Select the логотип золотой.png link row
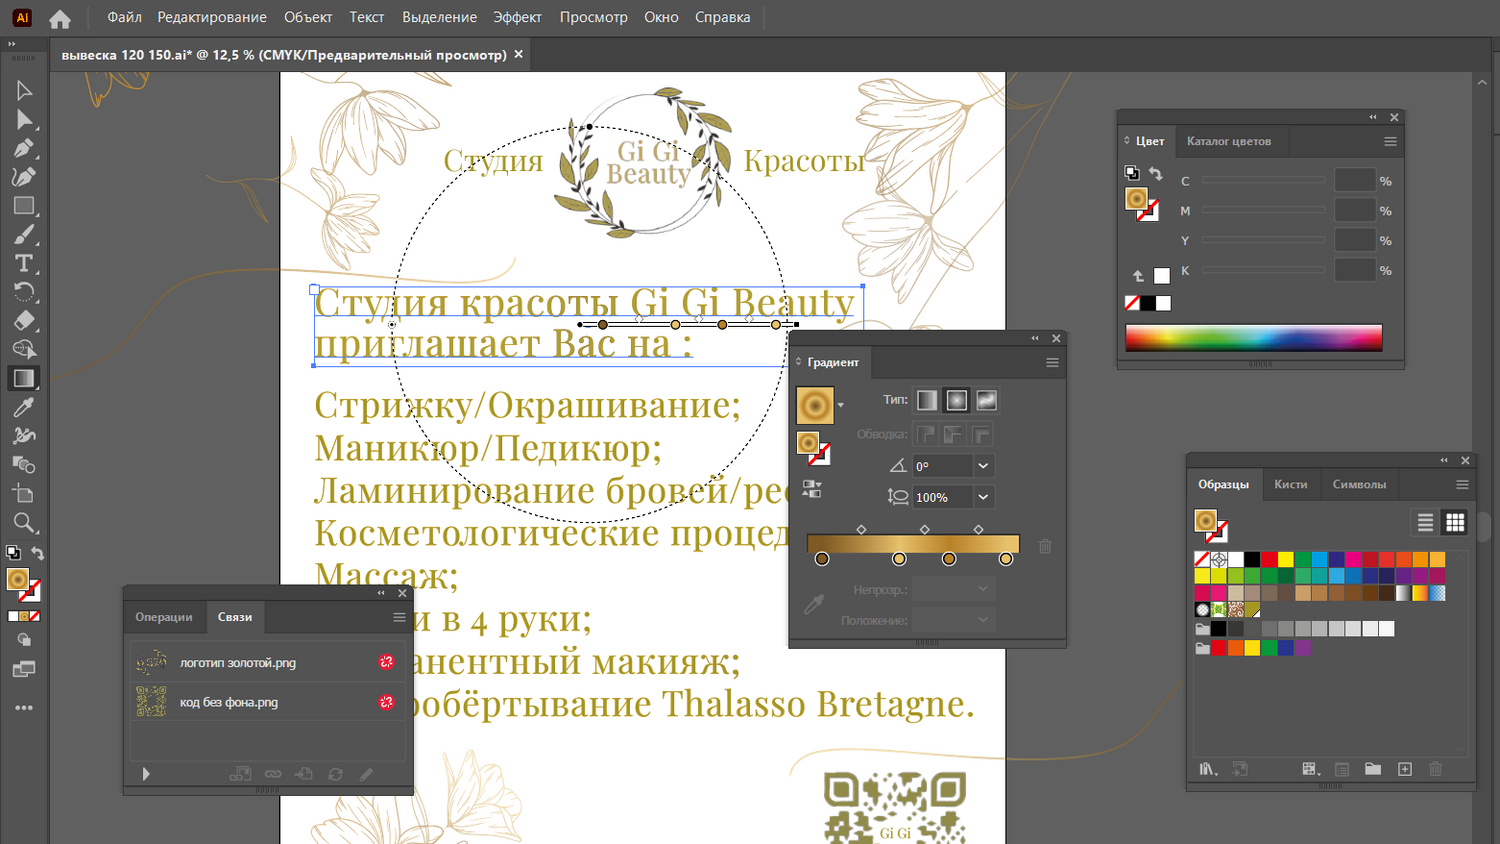1500x844 pixels. (268, 662)
